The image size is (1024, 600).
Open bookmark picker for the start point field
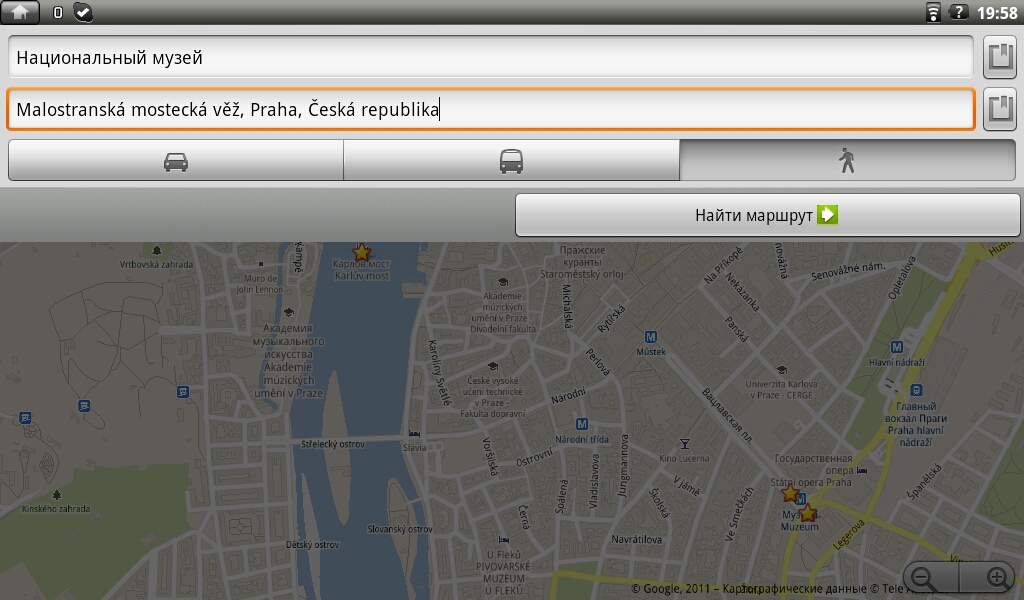click(1000, 57)
